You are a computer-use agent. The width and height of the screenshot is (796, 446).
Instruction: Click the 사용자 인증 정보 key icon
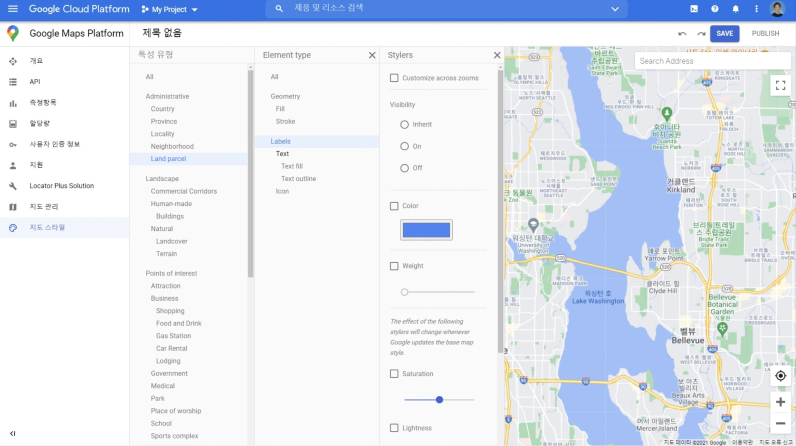[x=13, y=145]
